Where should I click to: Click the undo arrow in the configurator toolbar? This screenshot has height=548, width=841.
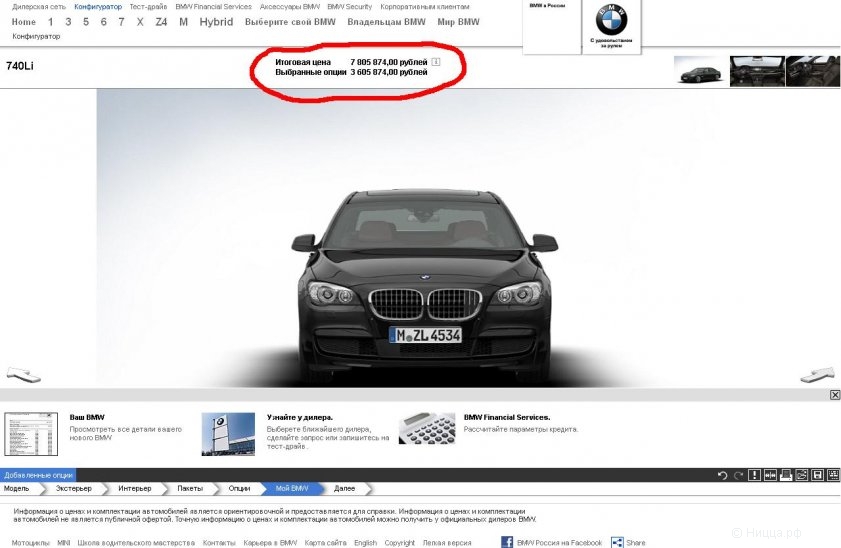[722, 475]
